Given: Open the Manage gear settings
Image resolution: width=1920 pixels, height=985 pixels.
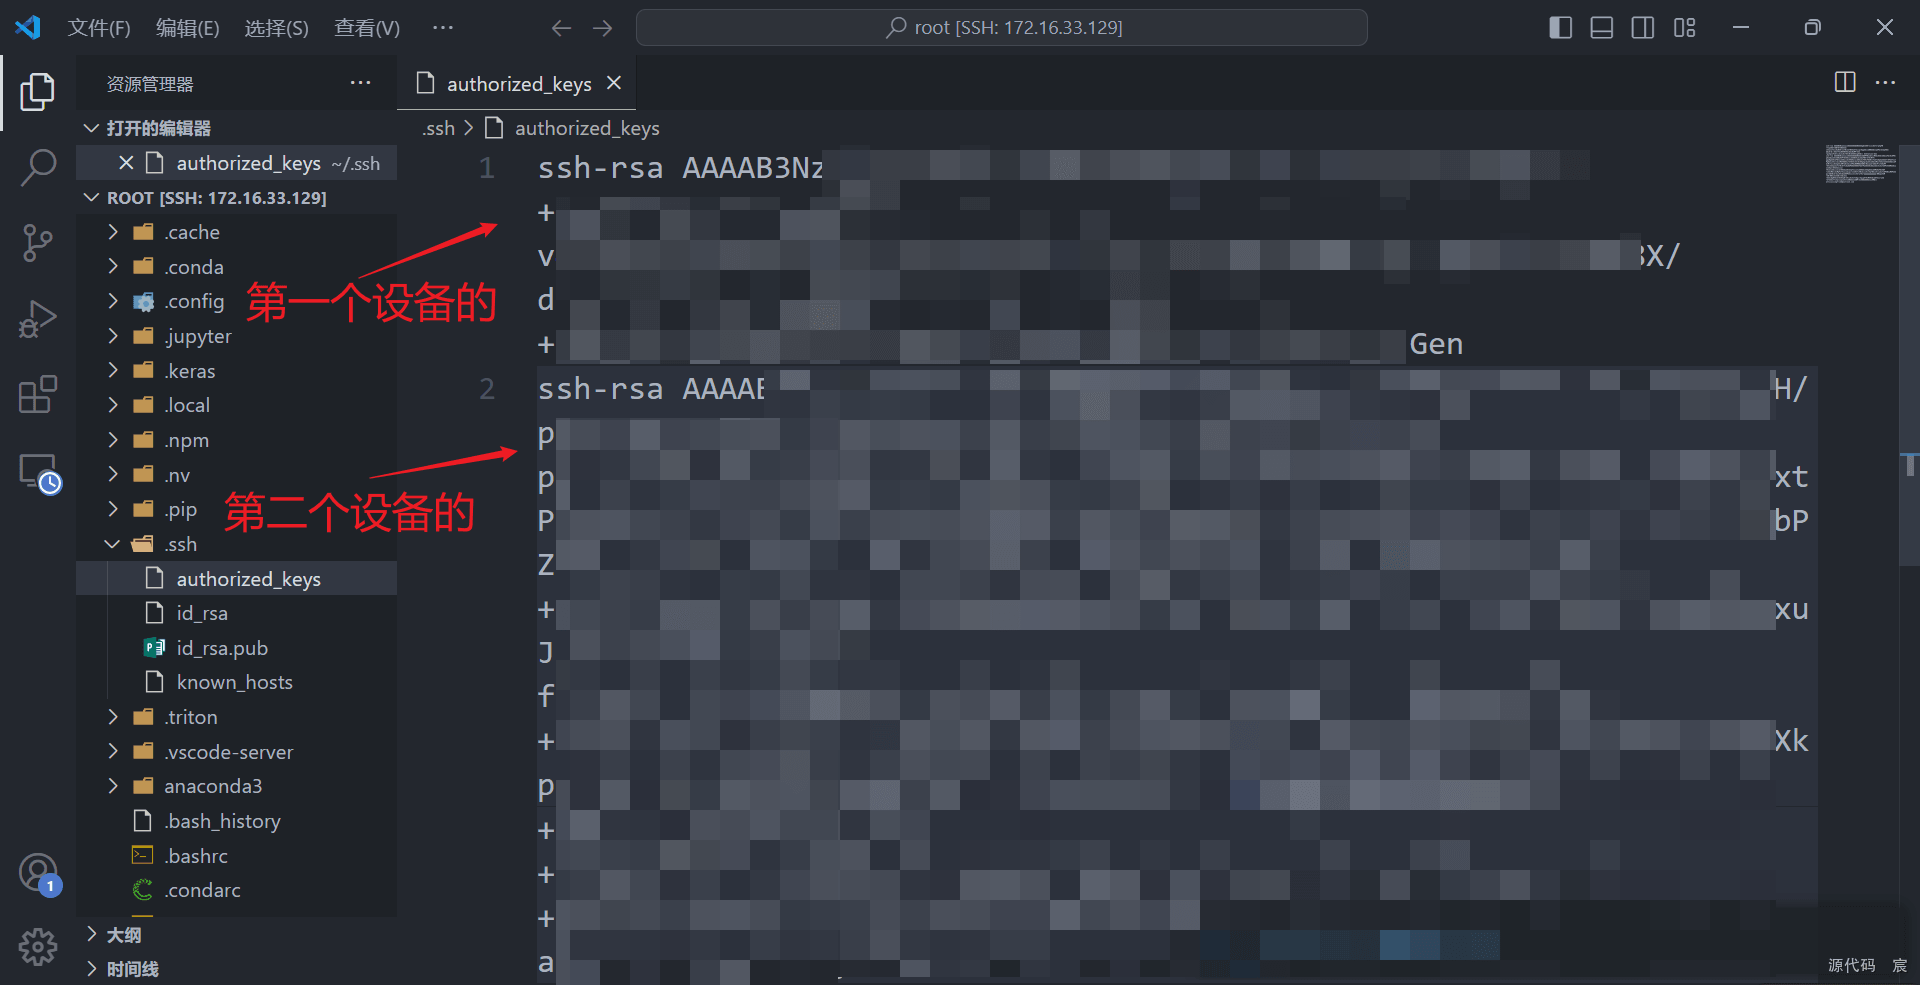Looking at the screenshot, I should coord(38,945).
